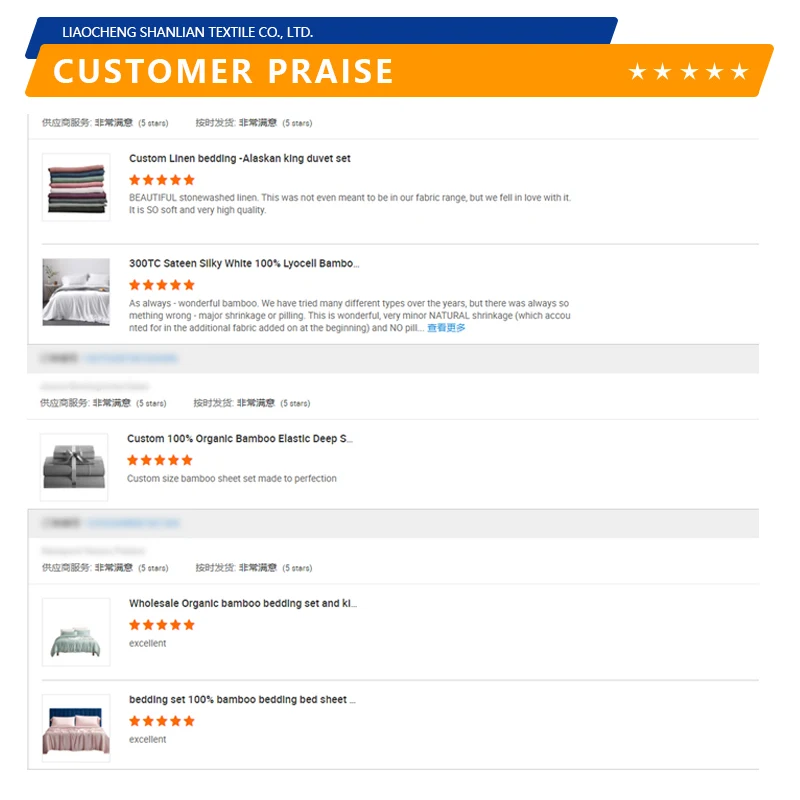Open the white Lyocell bamboo bedding thumbnail

[x=76, y=291]
